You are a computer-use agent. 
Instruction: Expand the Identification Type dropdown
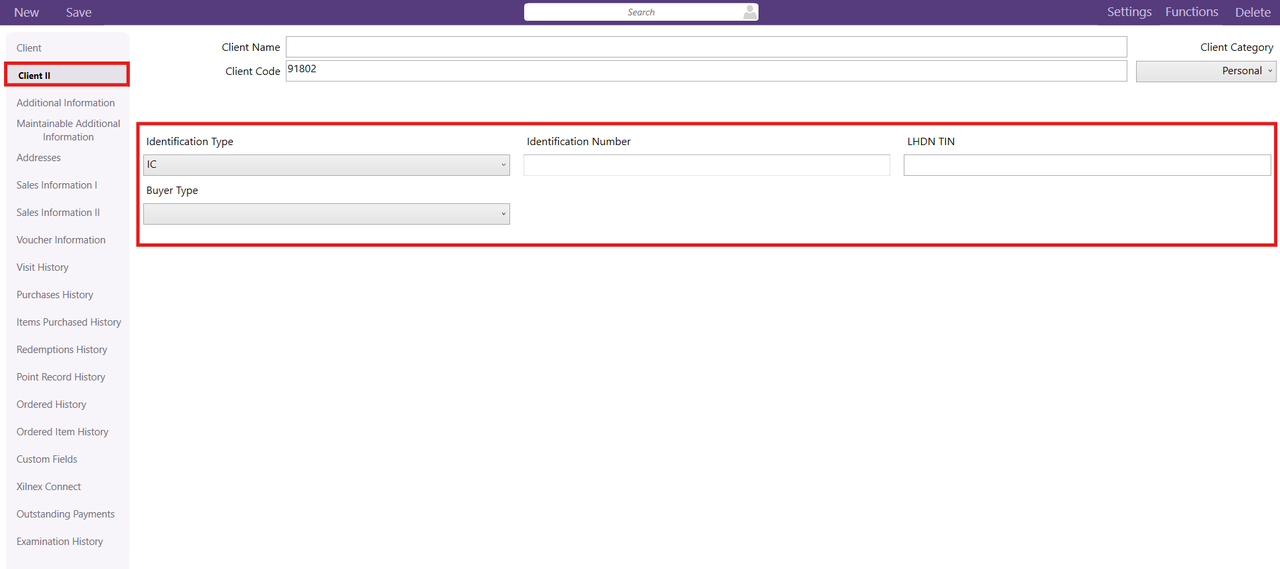coord(327,165)
